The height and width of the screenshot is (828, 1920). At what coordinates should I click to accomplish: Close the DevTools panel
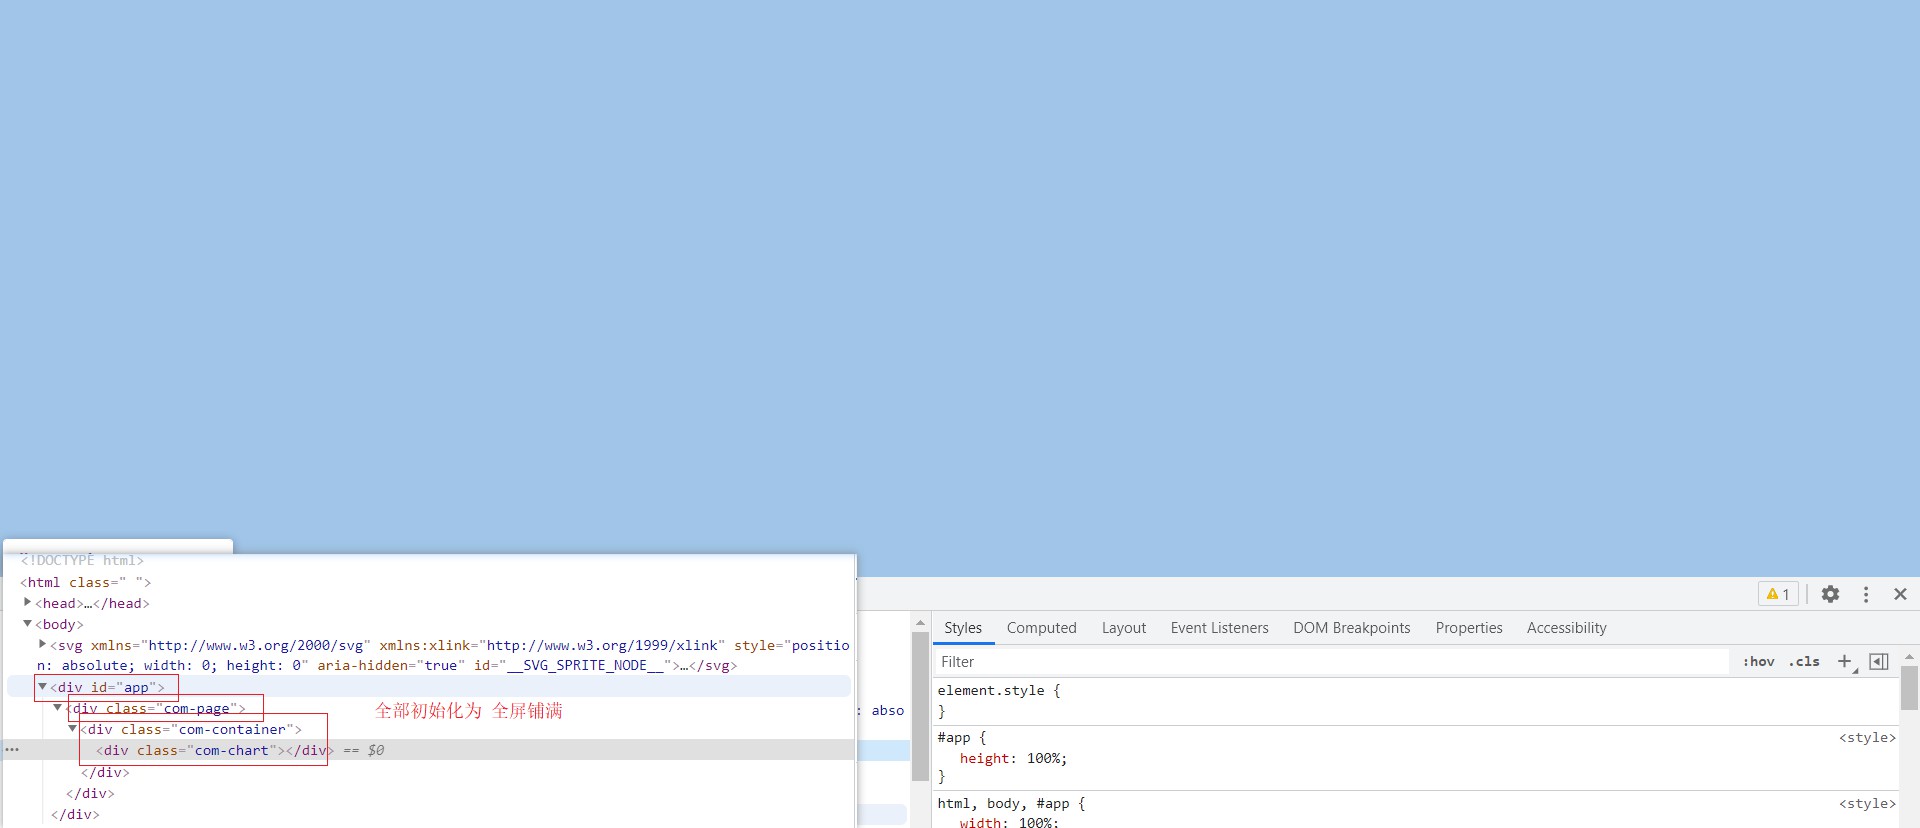tap(1900, 594)
